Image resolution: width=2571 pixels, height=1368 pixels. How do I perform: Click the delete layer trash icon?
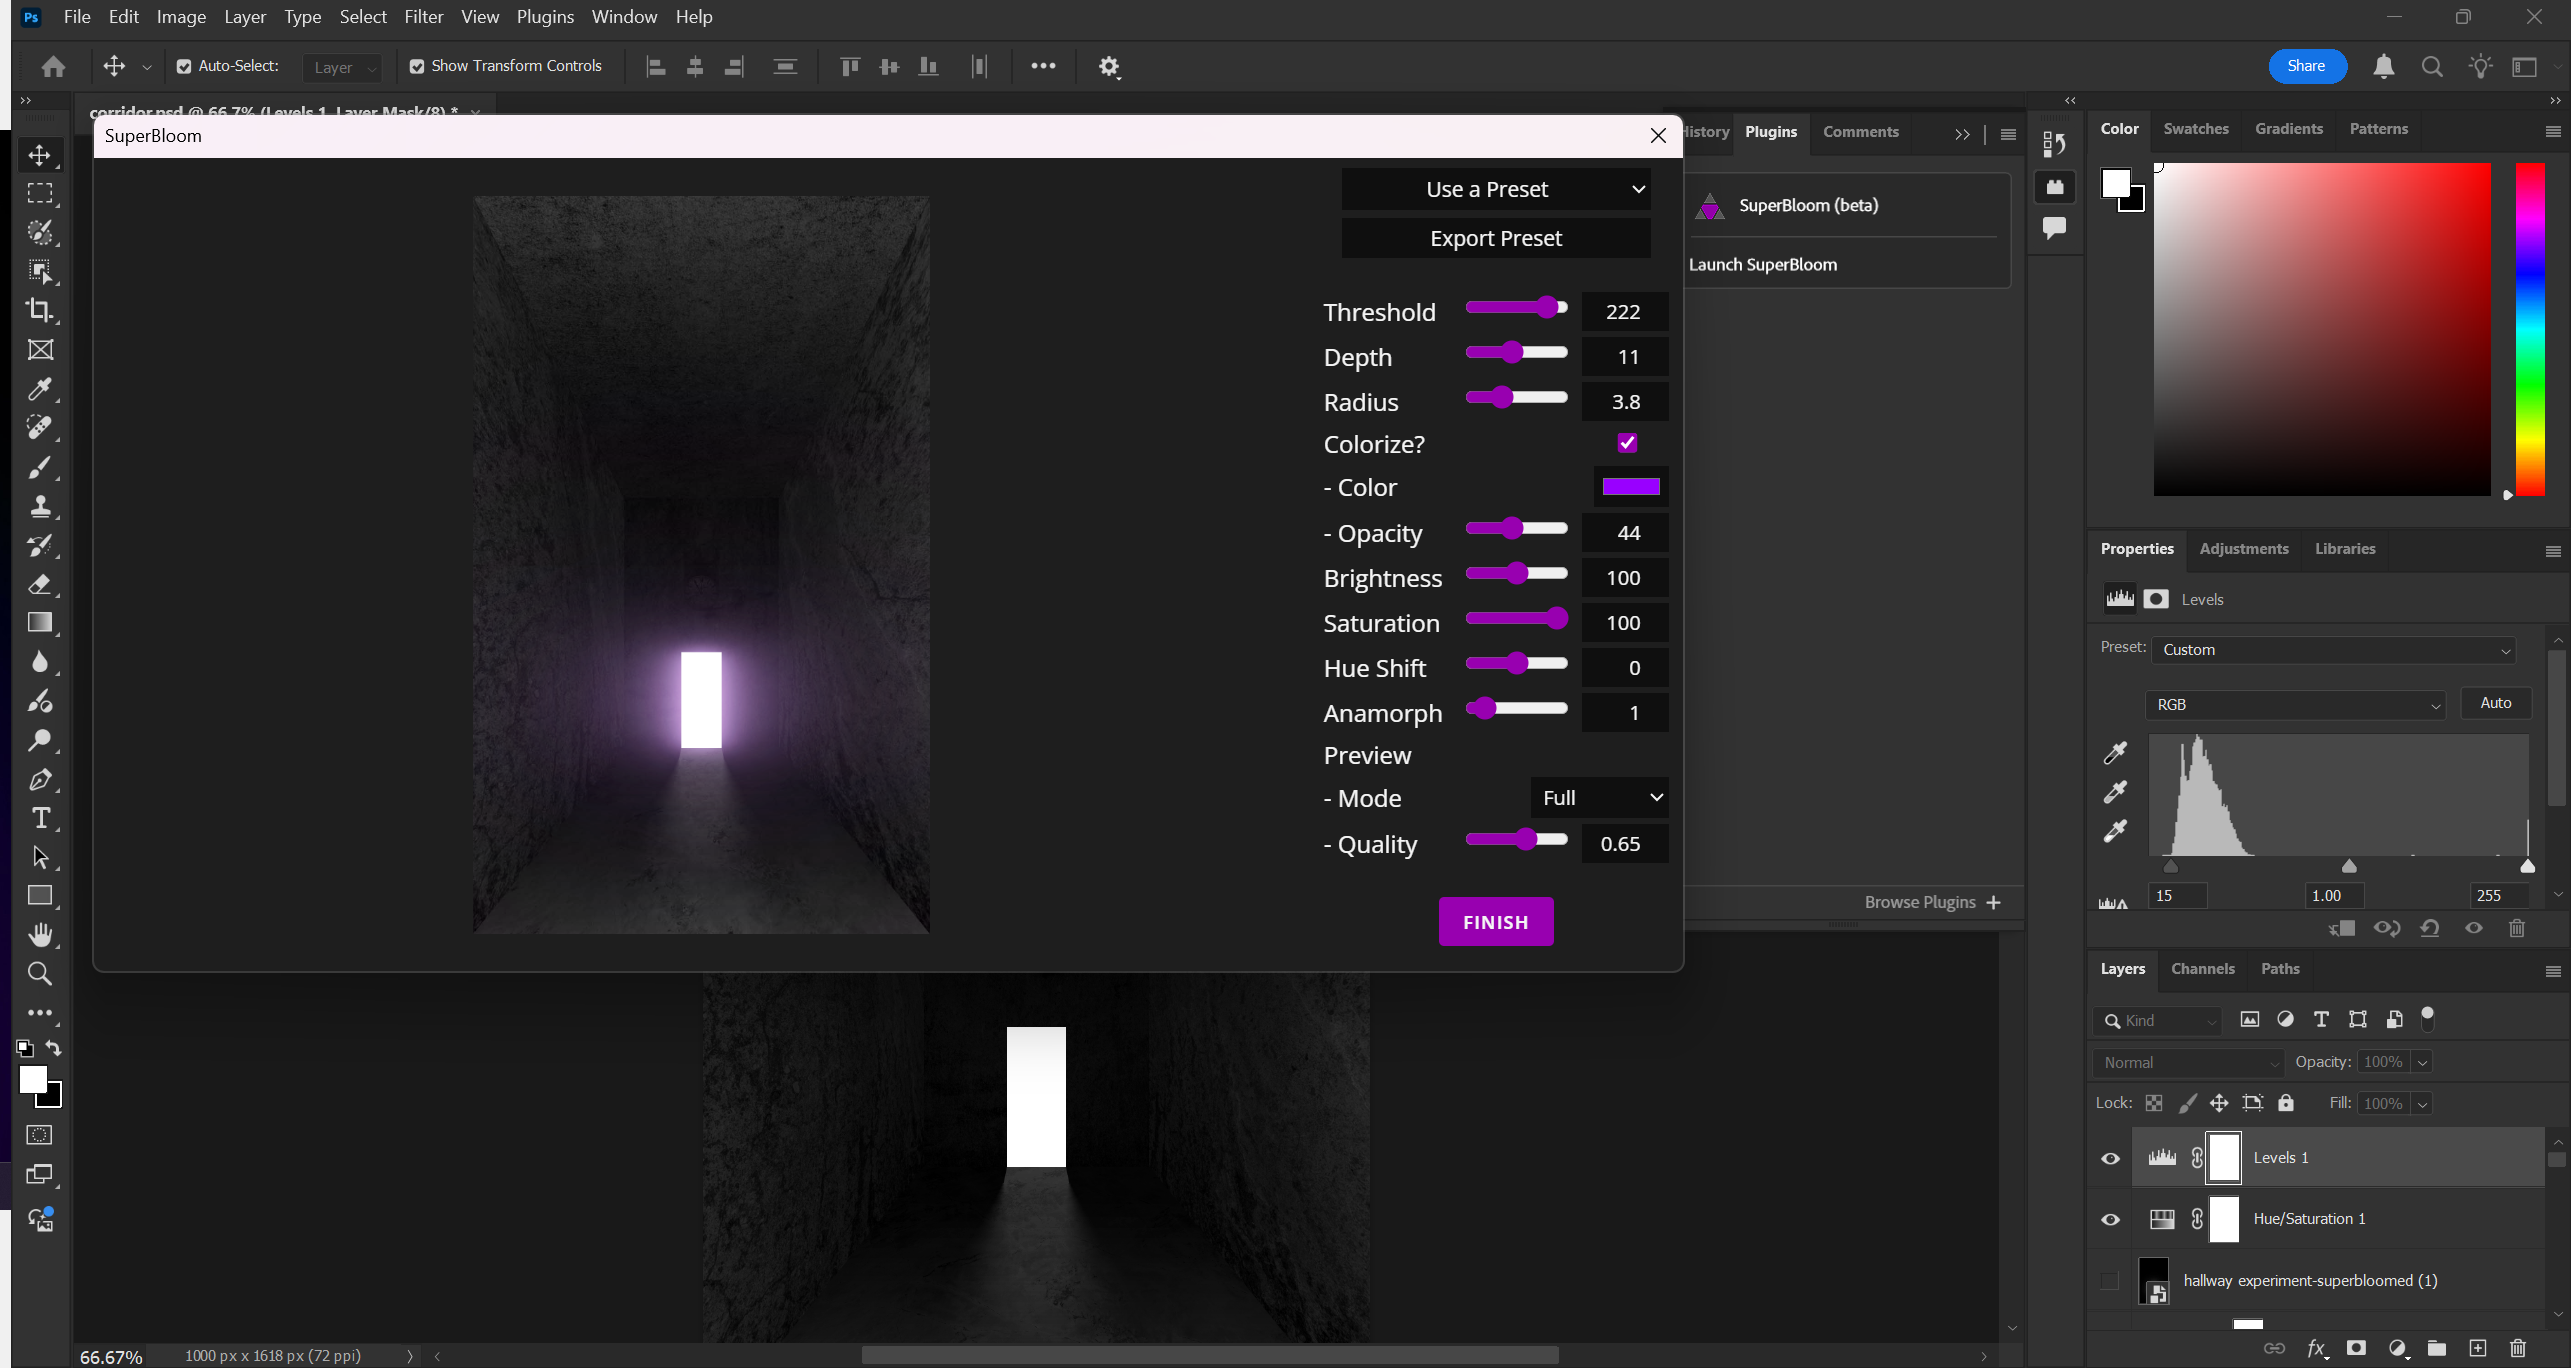tap(2518, 1348)
